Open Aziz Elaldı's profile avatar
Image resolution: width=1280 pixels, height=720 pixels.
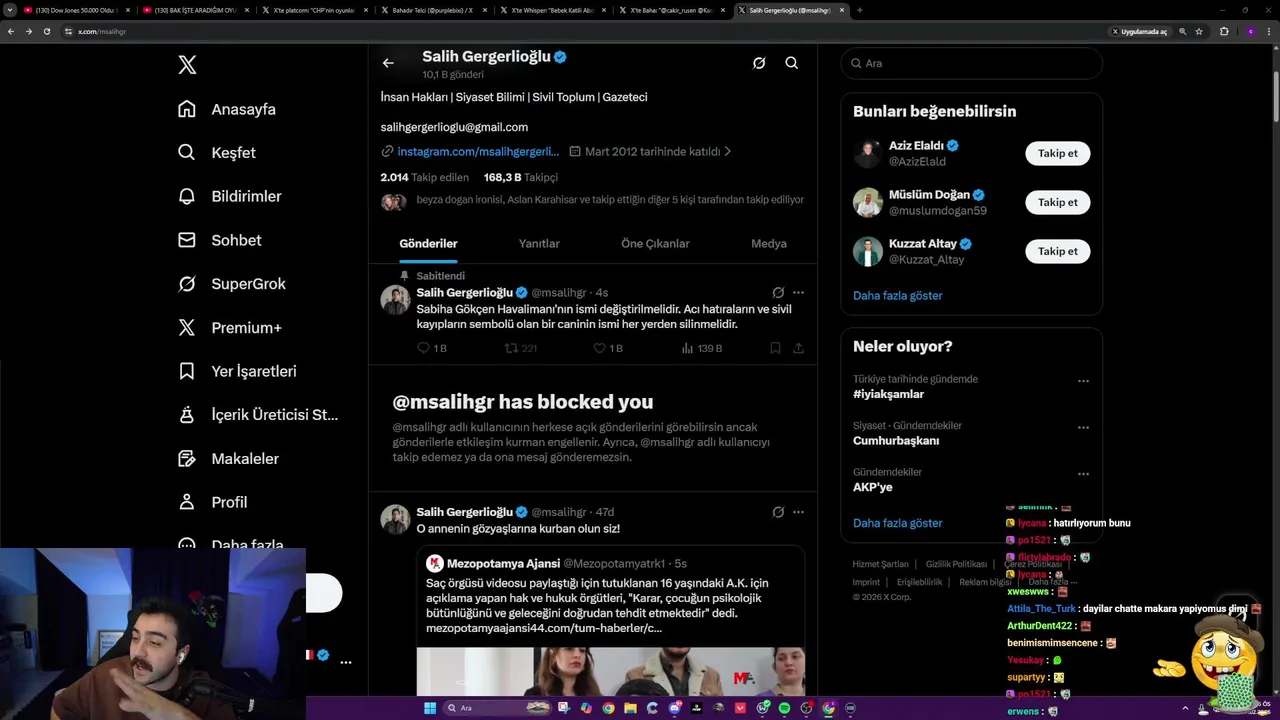867,153
